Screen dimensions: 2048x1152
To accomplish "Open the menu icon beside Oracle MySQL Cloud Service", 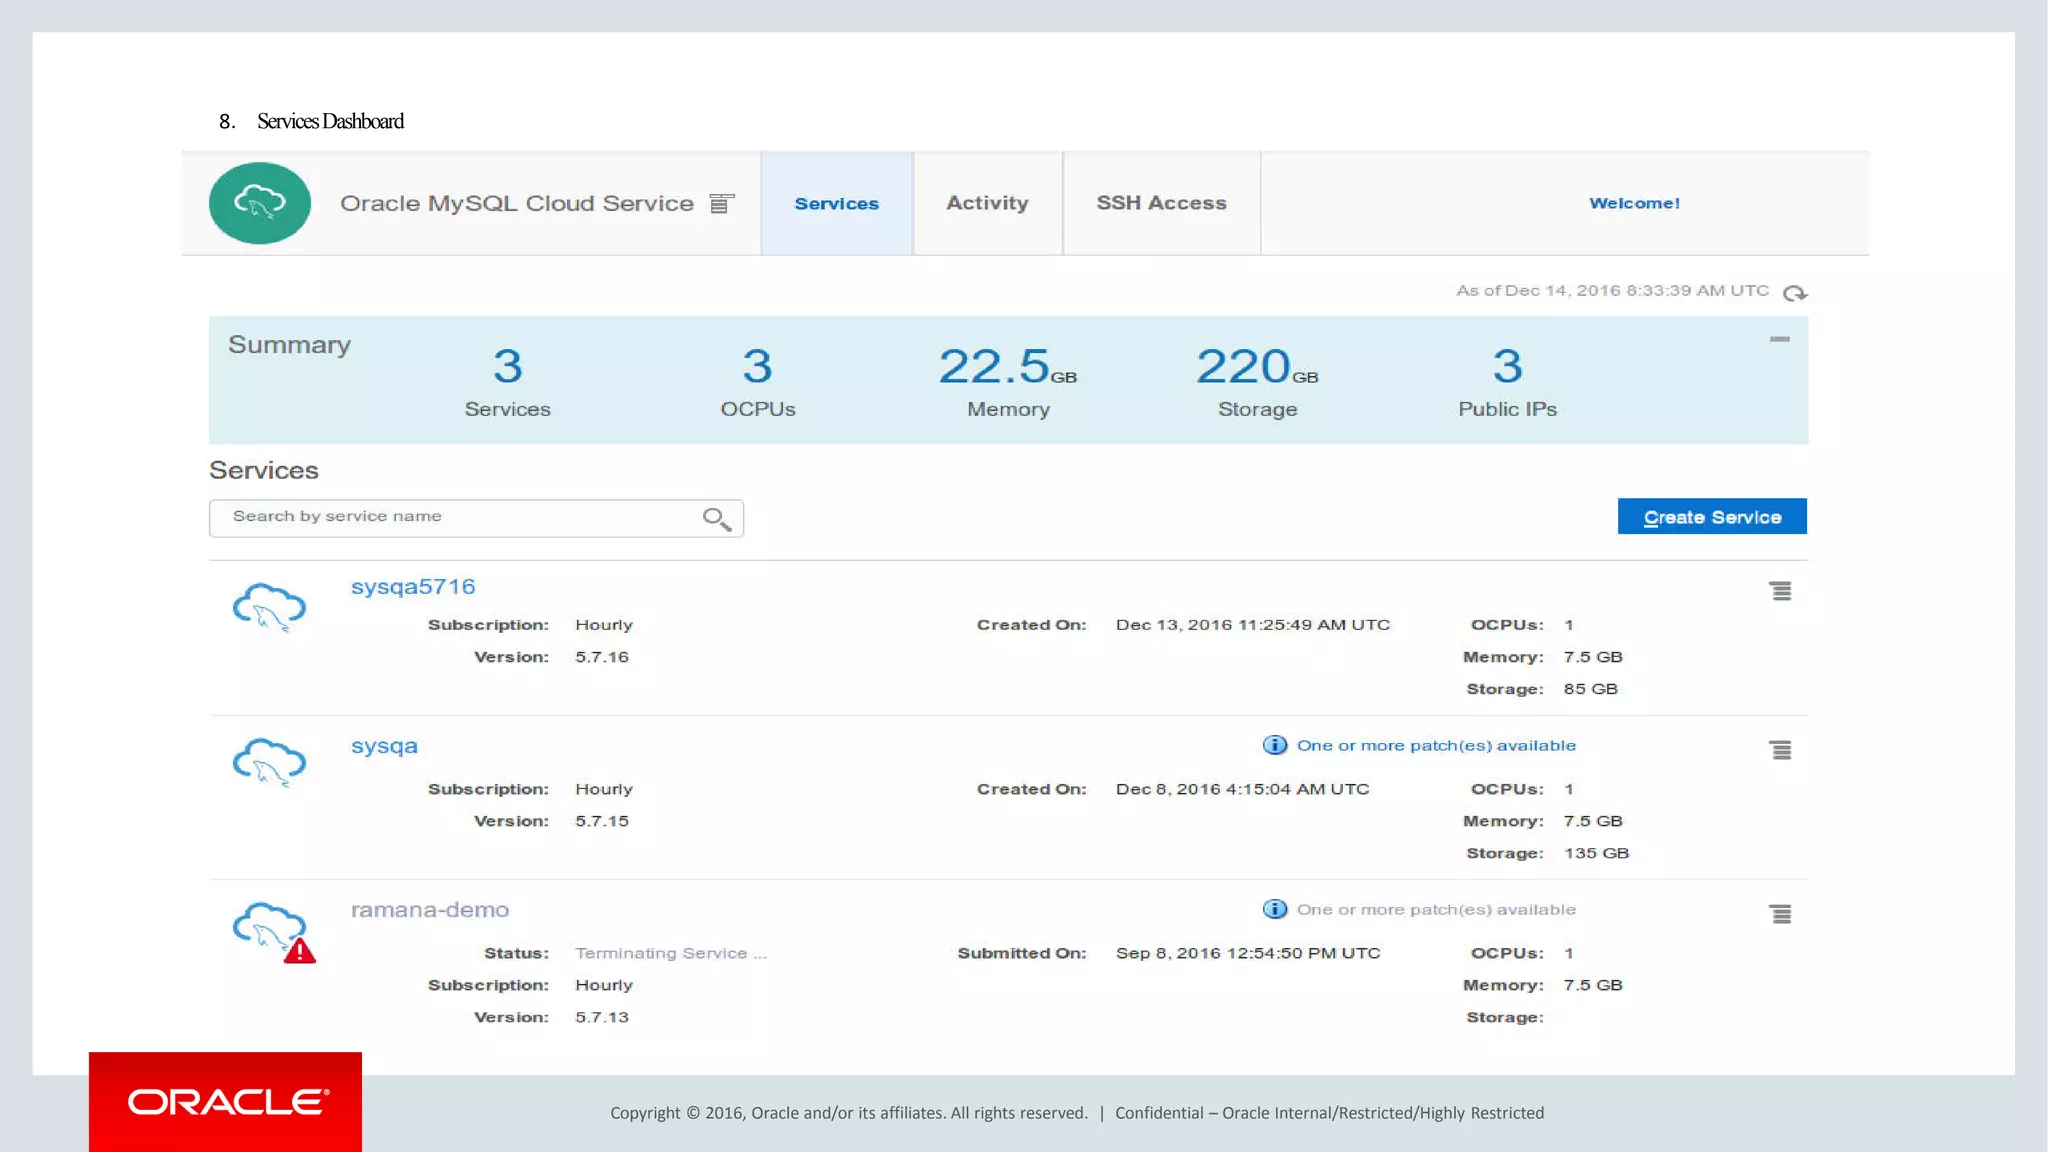I will pyautogui.click(x=721, y=204).
